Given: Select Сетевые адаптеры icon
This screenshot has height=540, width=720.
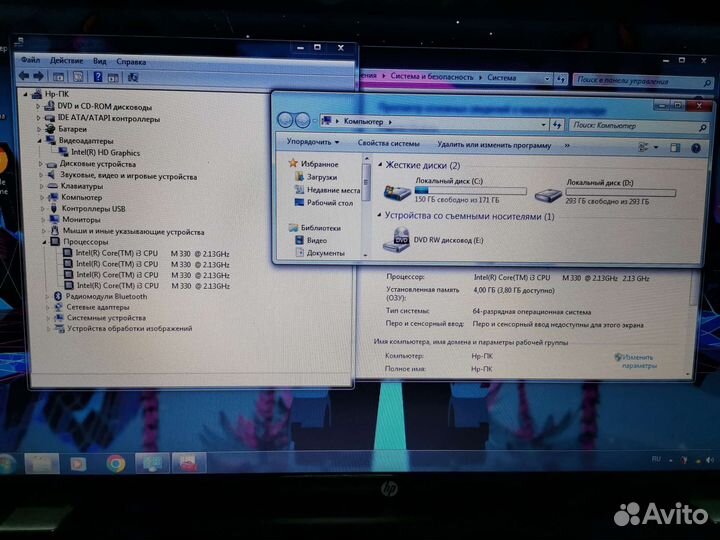Looking at the screenshot, I should click(x=58, y=307).
